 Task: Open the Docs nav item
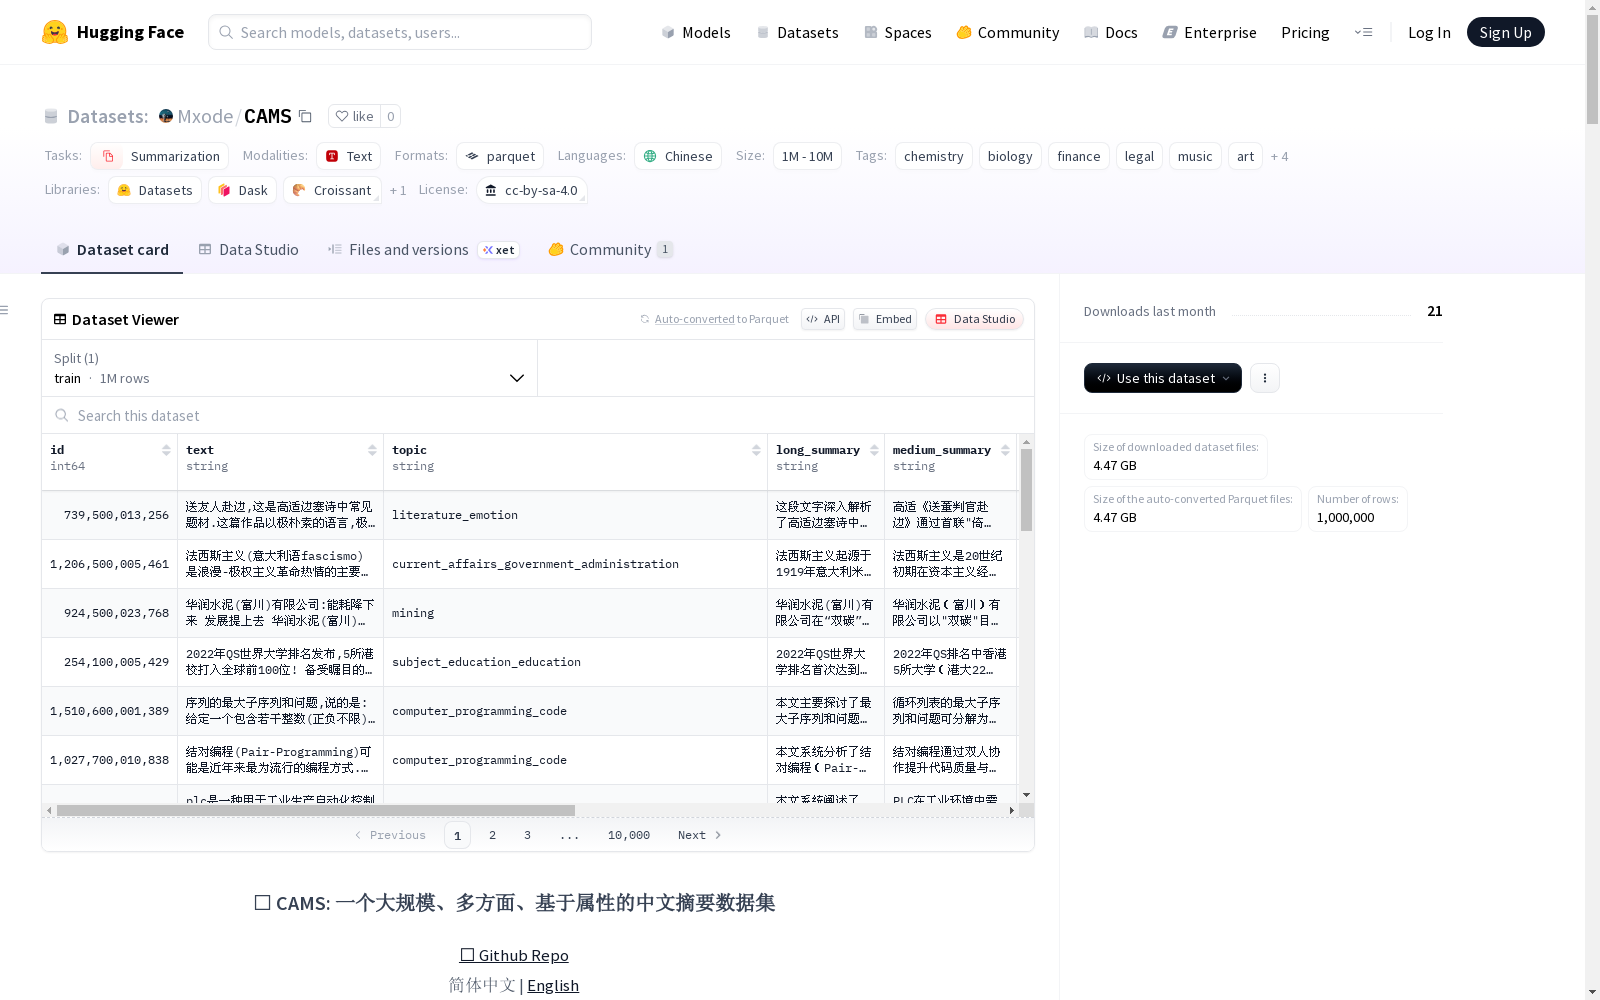tap(1111, 32)
